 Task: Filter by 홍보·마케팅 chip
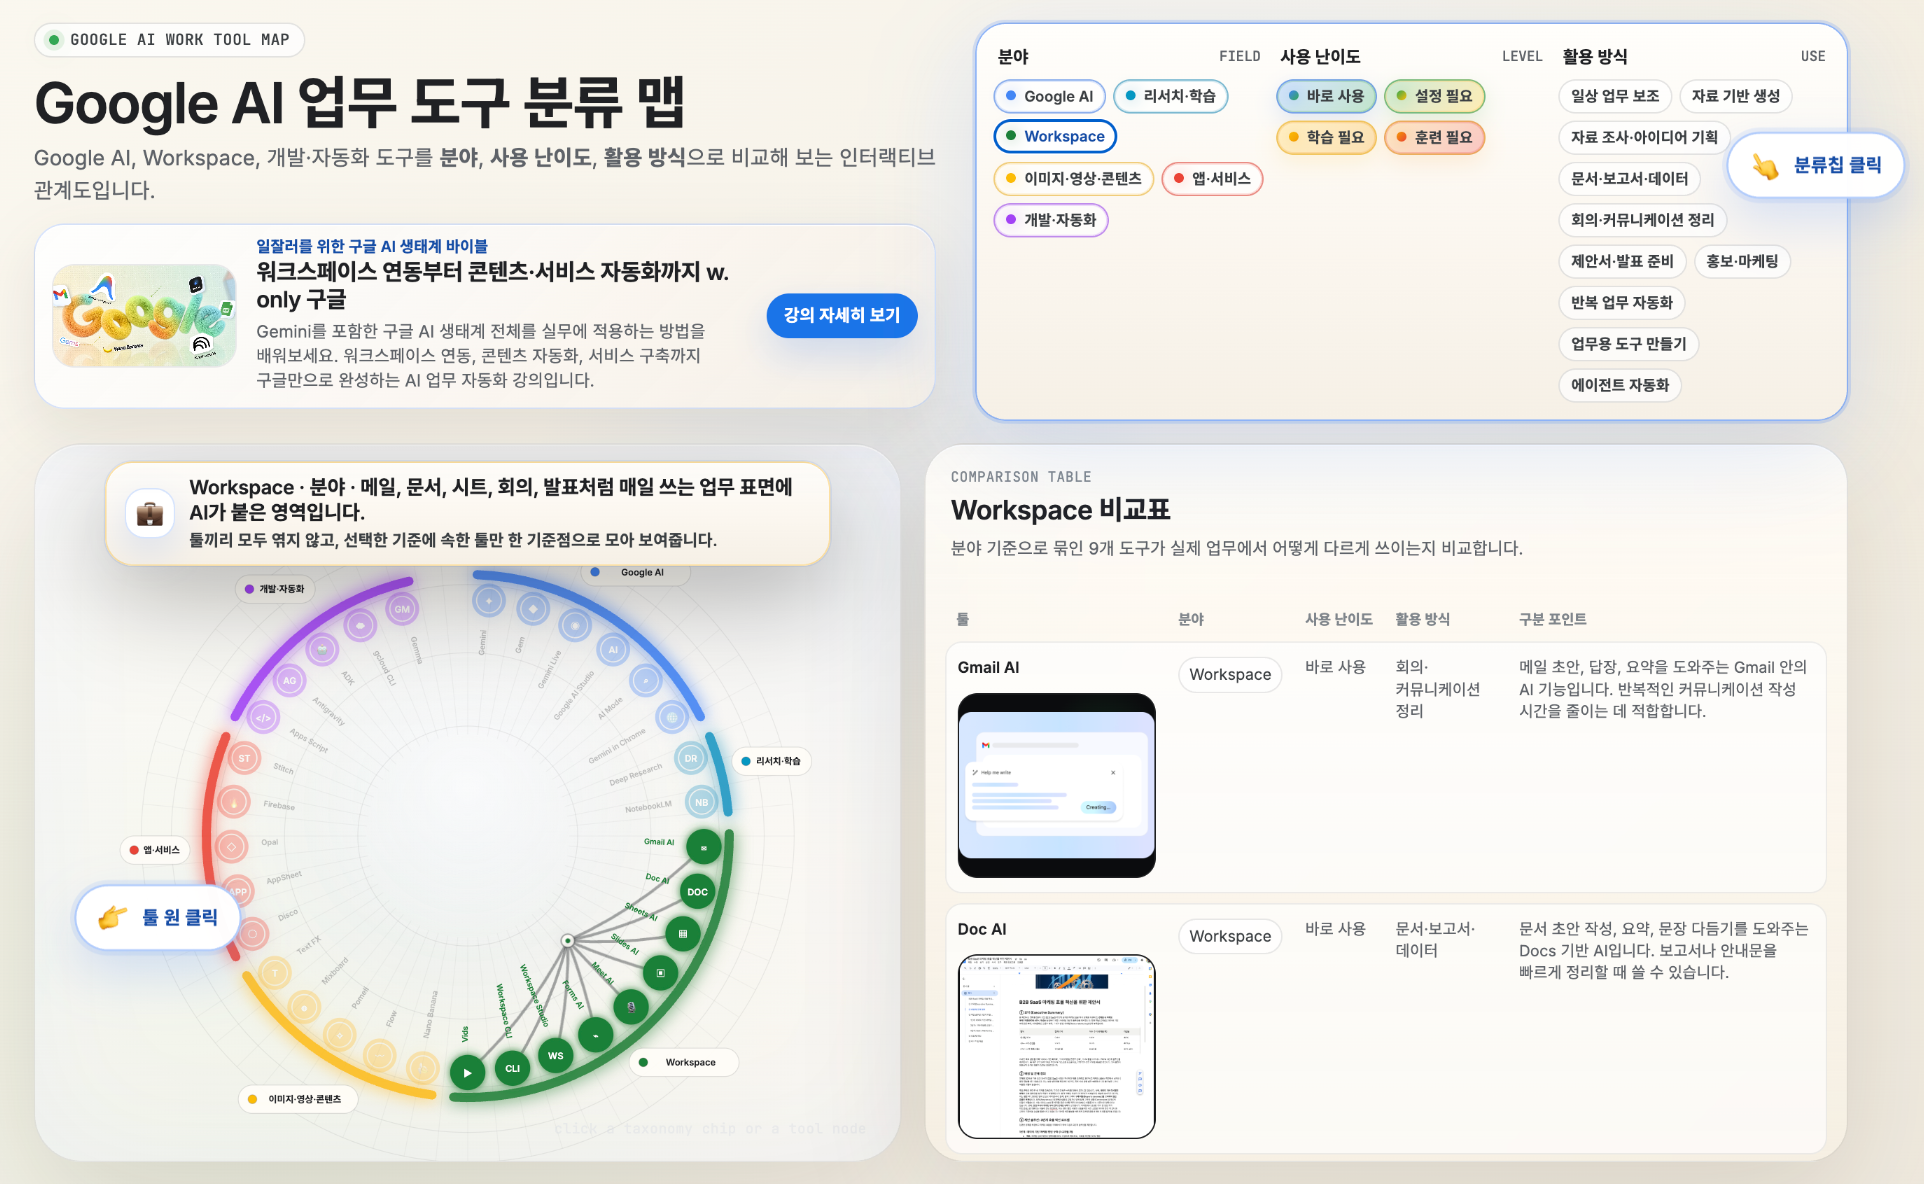click(x=1742, y=261)
